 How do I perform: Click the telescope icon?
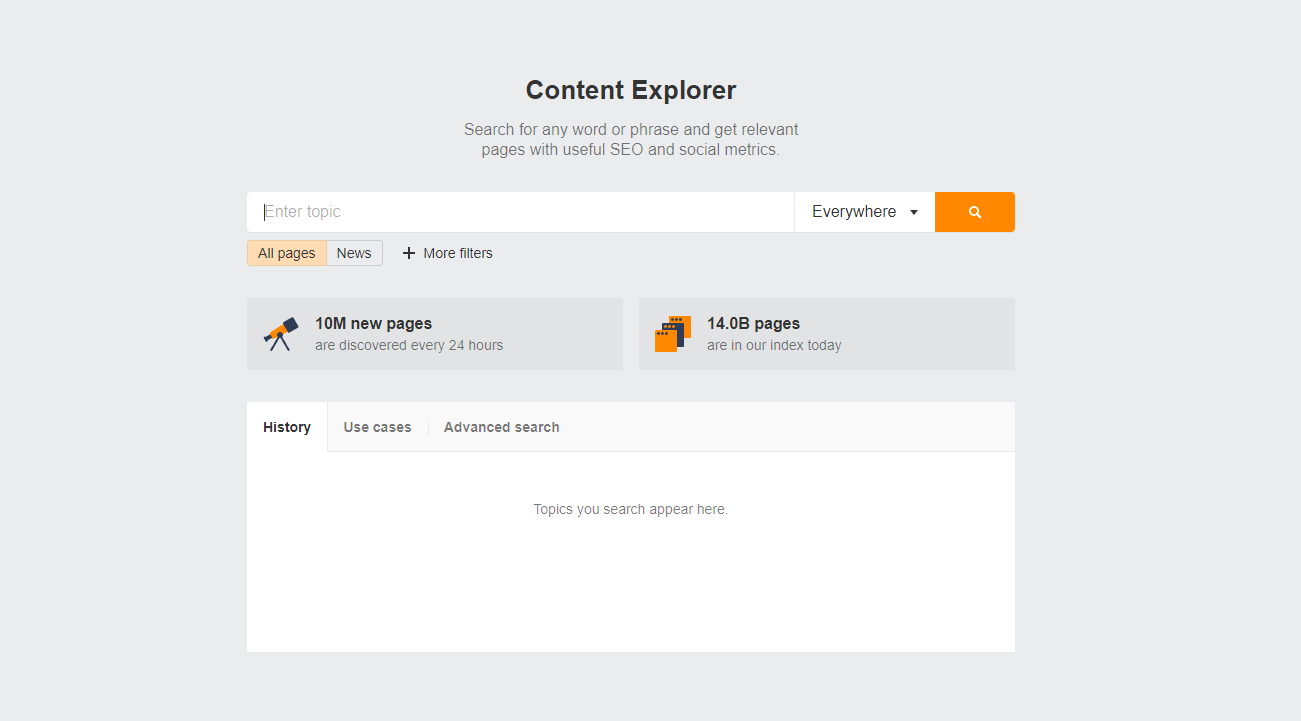[280, 334]
